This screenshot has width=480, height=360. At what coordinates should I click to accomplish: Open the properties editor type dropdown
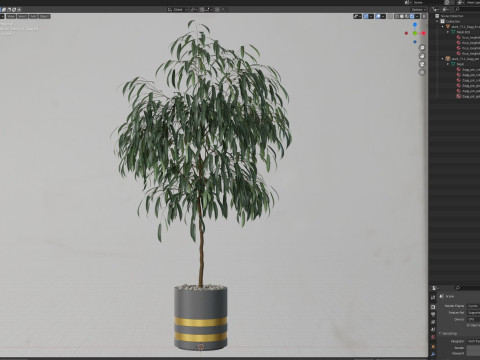click(x=435, y=288)
